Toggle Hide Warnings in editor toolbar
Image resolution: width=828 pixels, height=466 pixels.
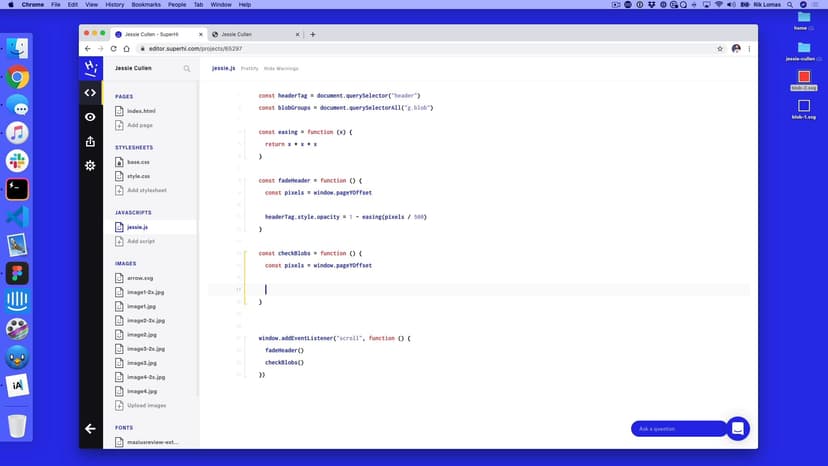tap(281, 68)
